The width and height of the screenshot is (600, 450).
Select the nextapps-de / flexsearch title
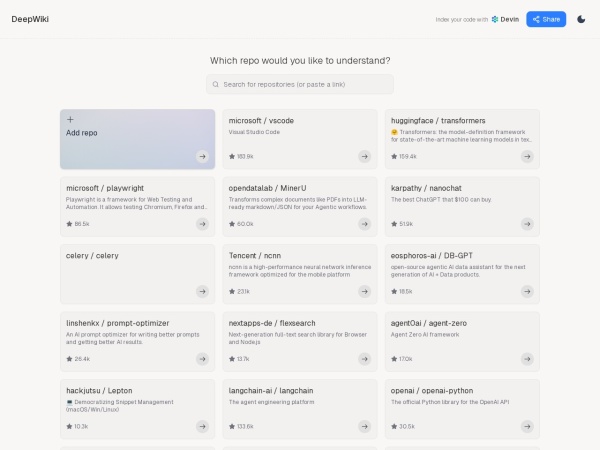[x=272, y=323]
